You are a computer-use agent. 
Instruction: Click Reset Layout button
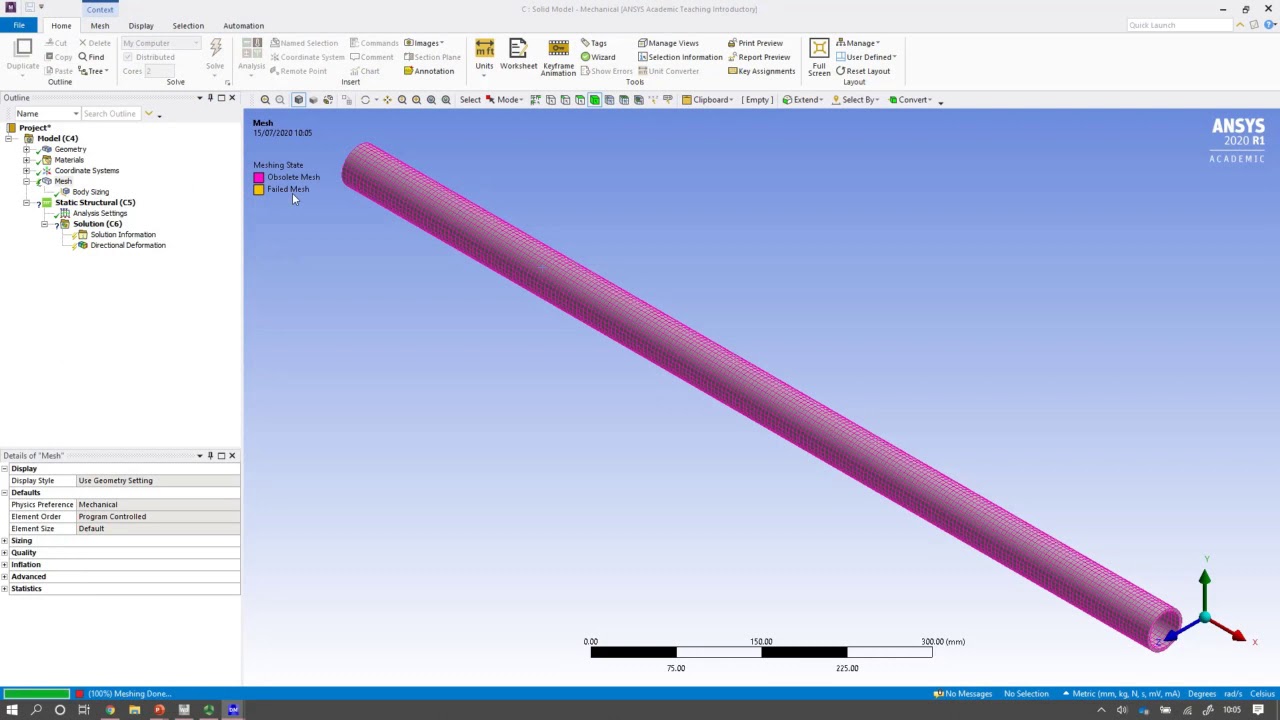click(x=863, y=71)
